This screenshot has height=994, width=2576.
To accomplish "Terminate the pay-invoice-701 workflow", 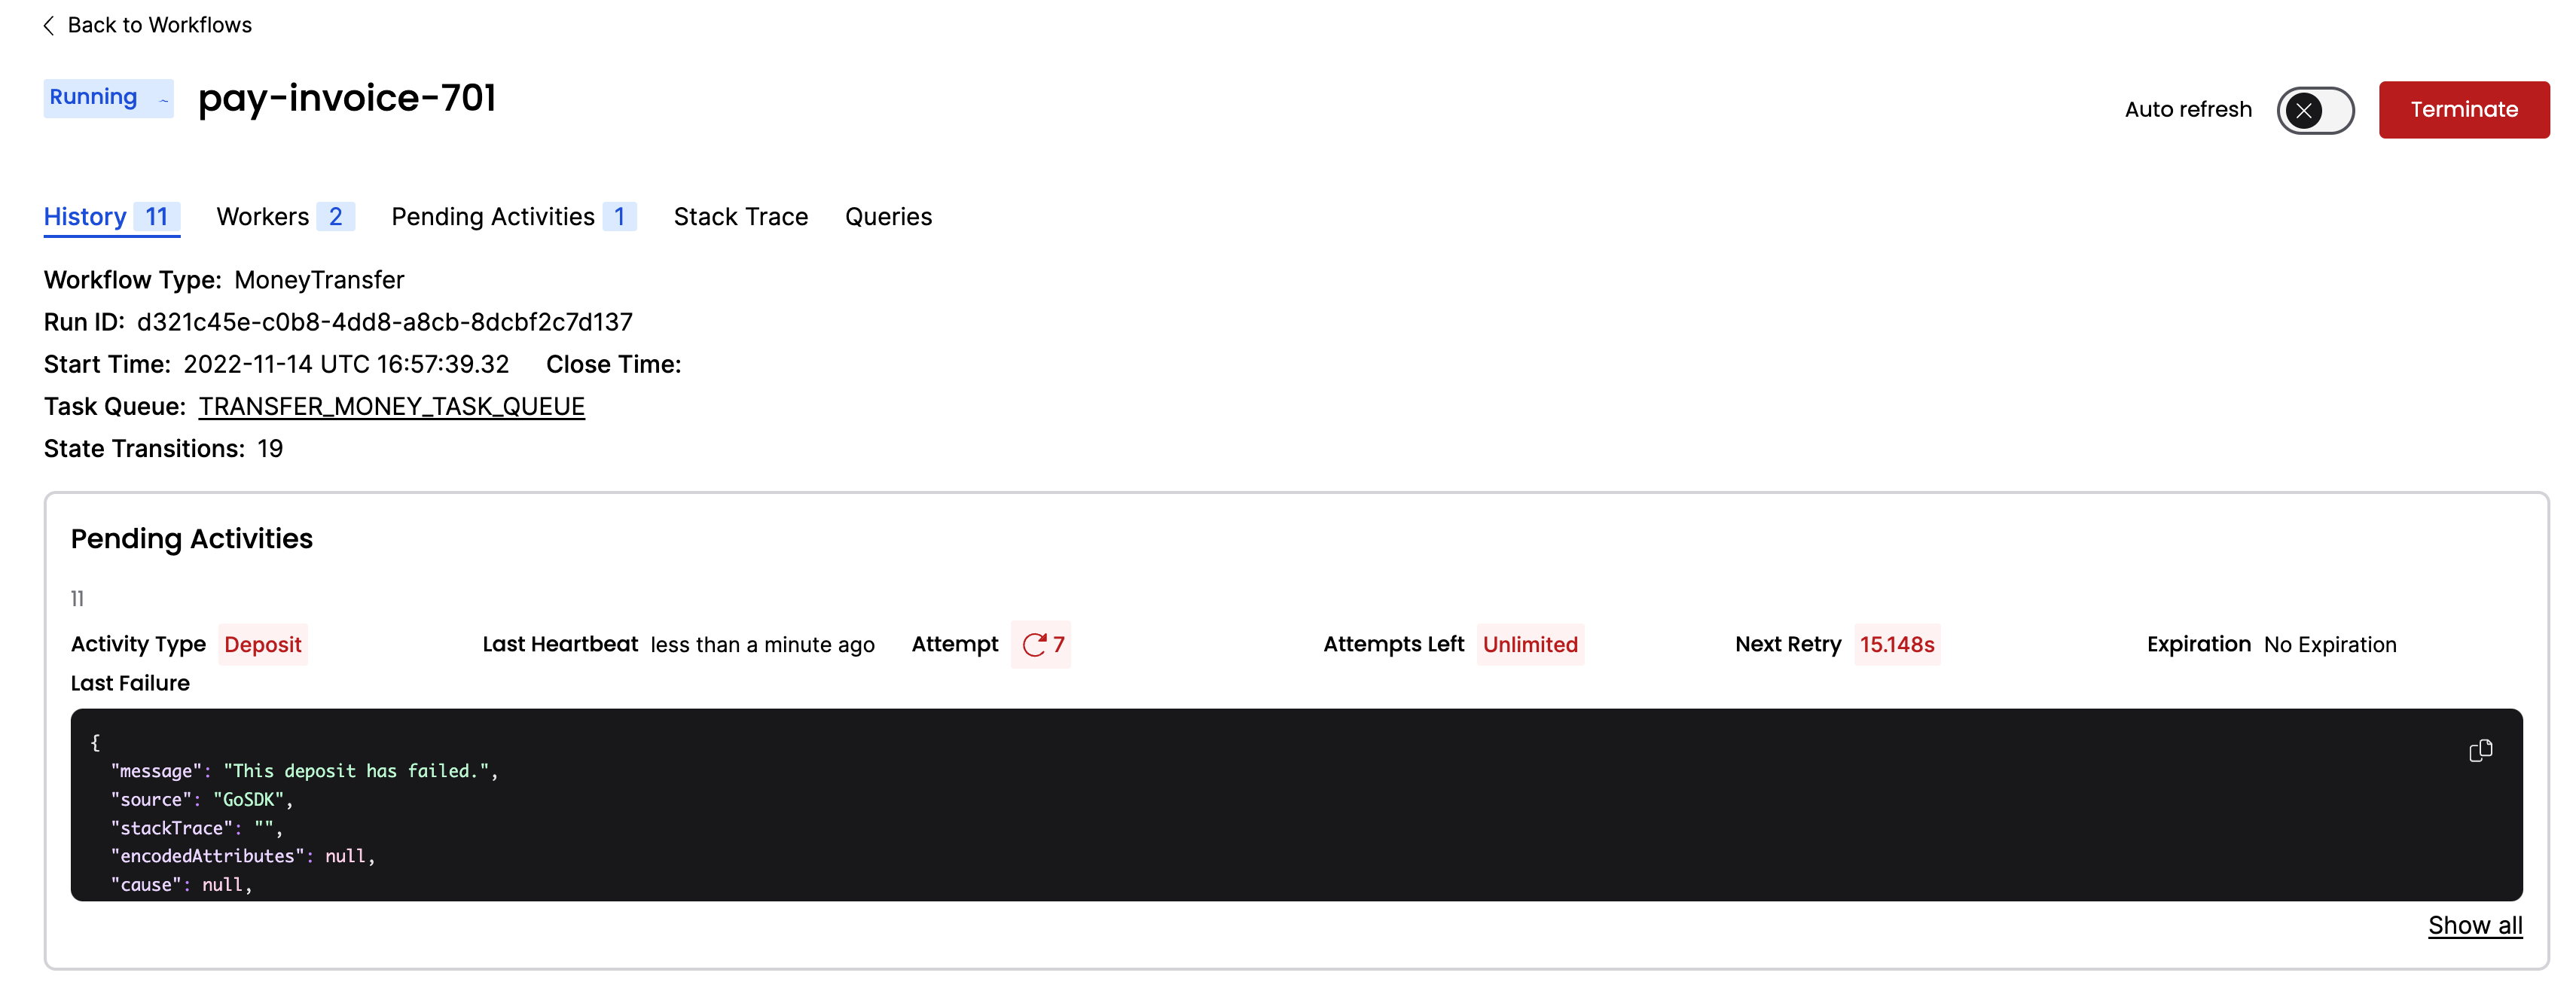I will [x=2463, y=110].
